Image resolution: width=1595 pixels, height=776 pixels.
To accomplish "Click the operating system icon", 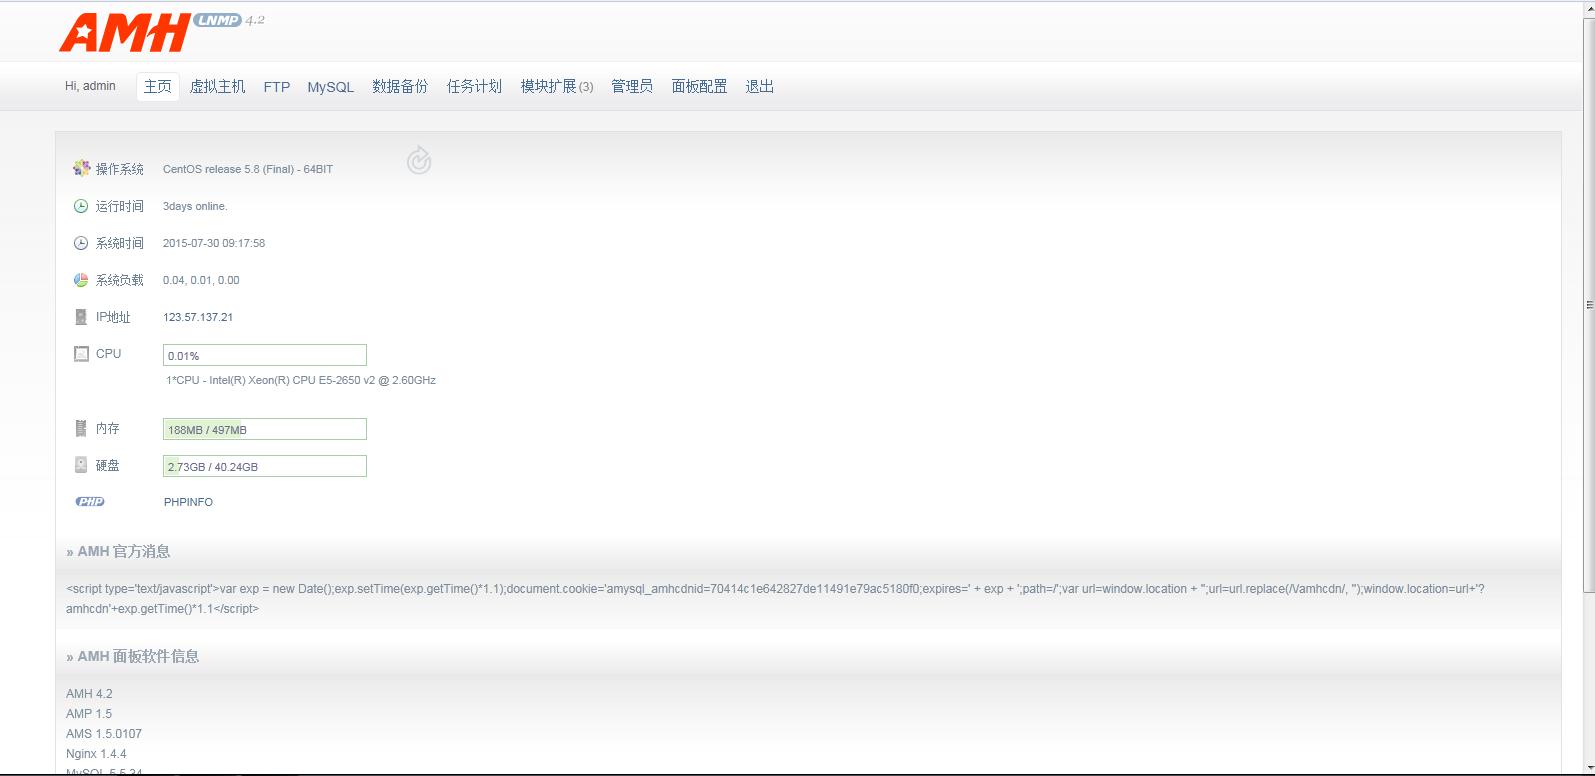I will point(81,168).
